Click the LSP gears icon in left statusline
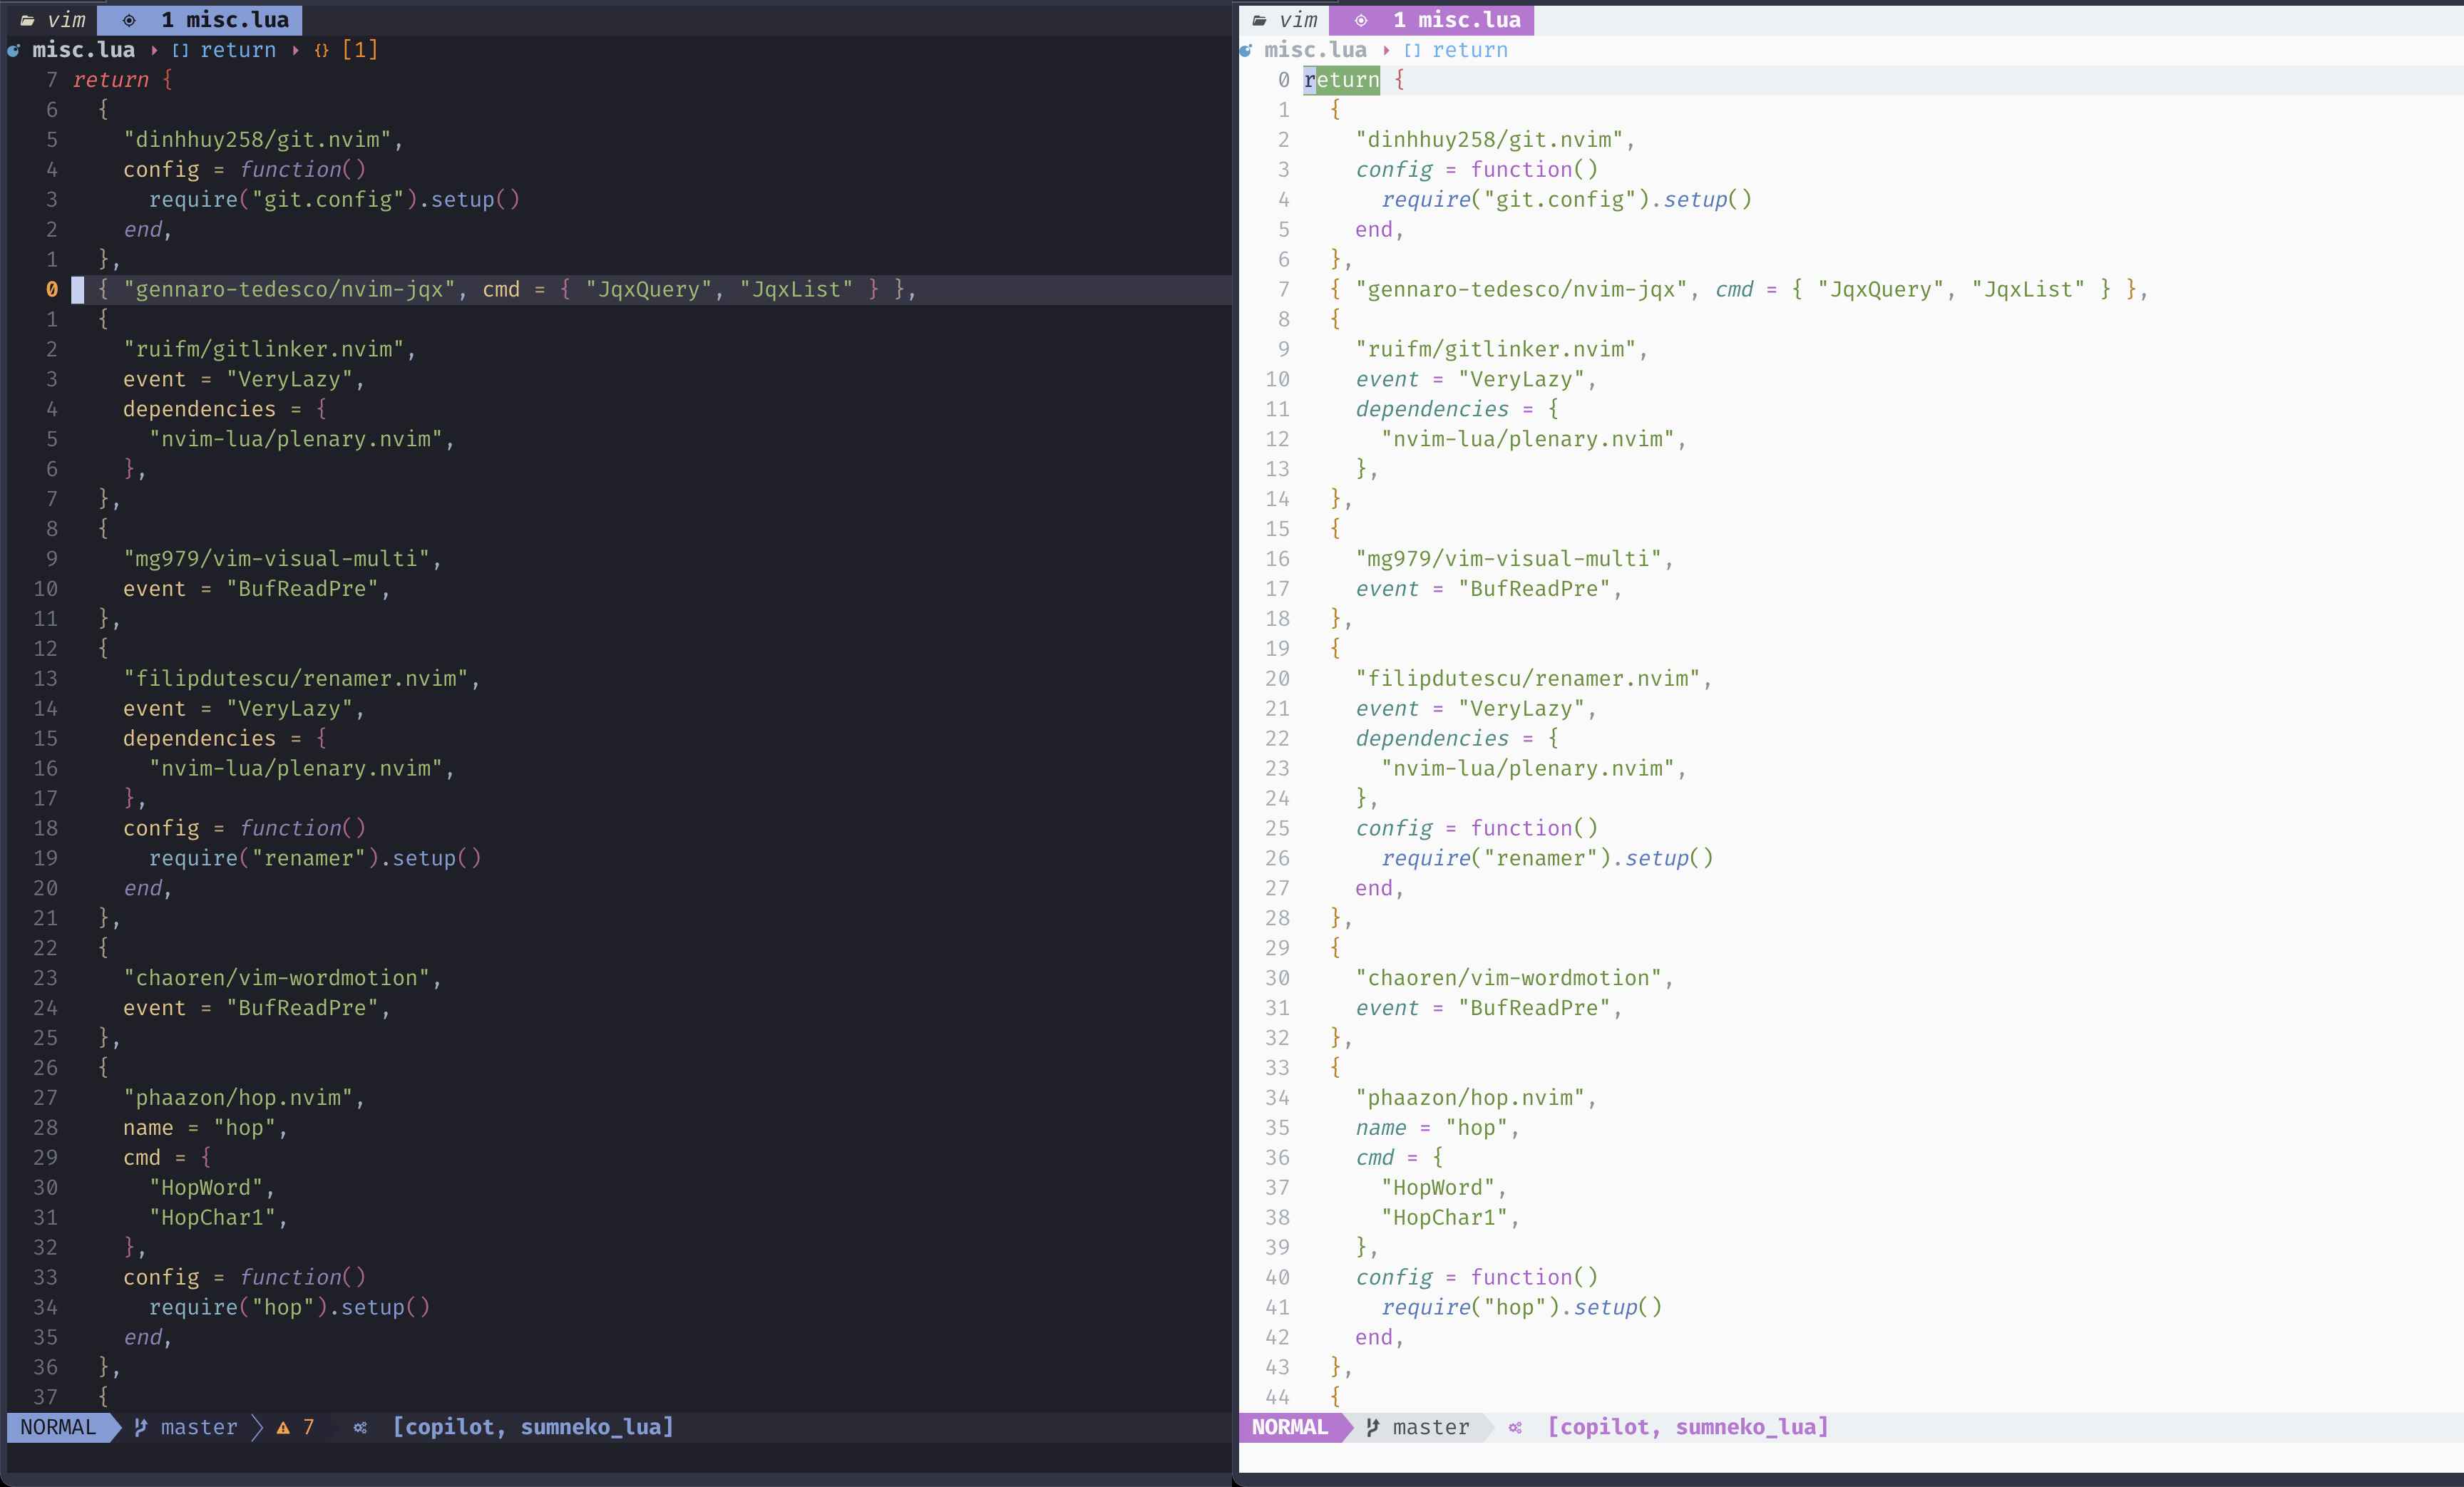This screenshot has width=2464, height=1487. [360, 1428]
